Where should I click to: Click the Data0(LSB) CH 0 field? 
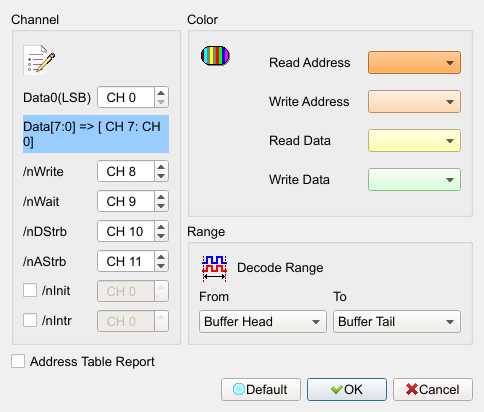(126, 97)
